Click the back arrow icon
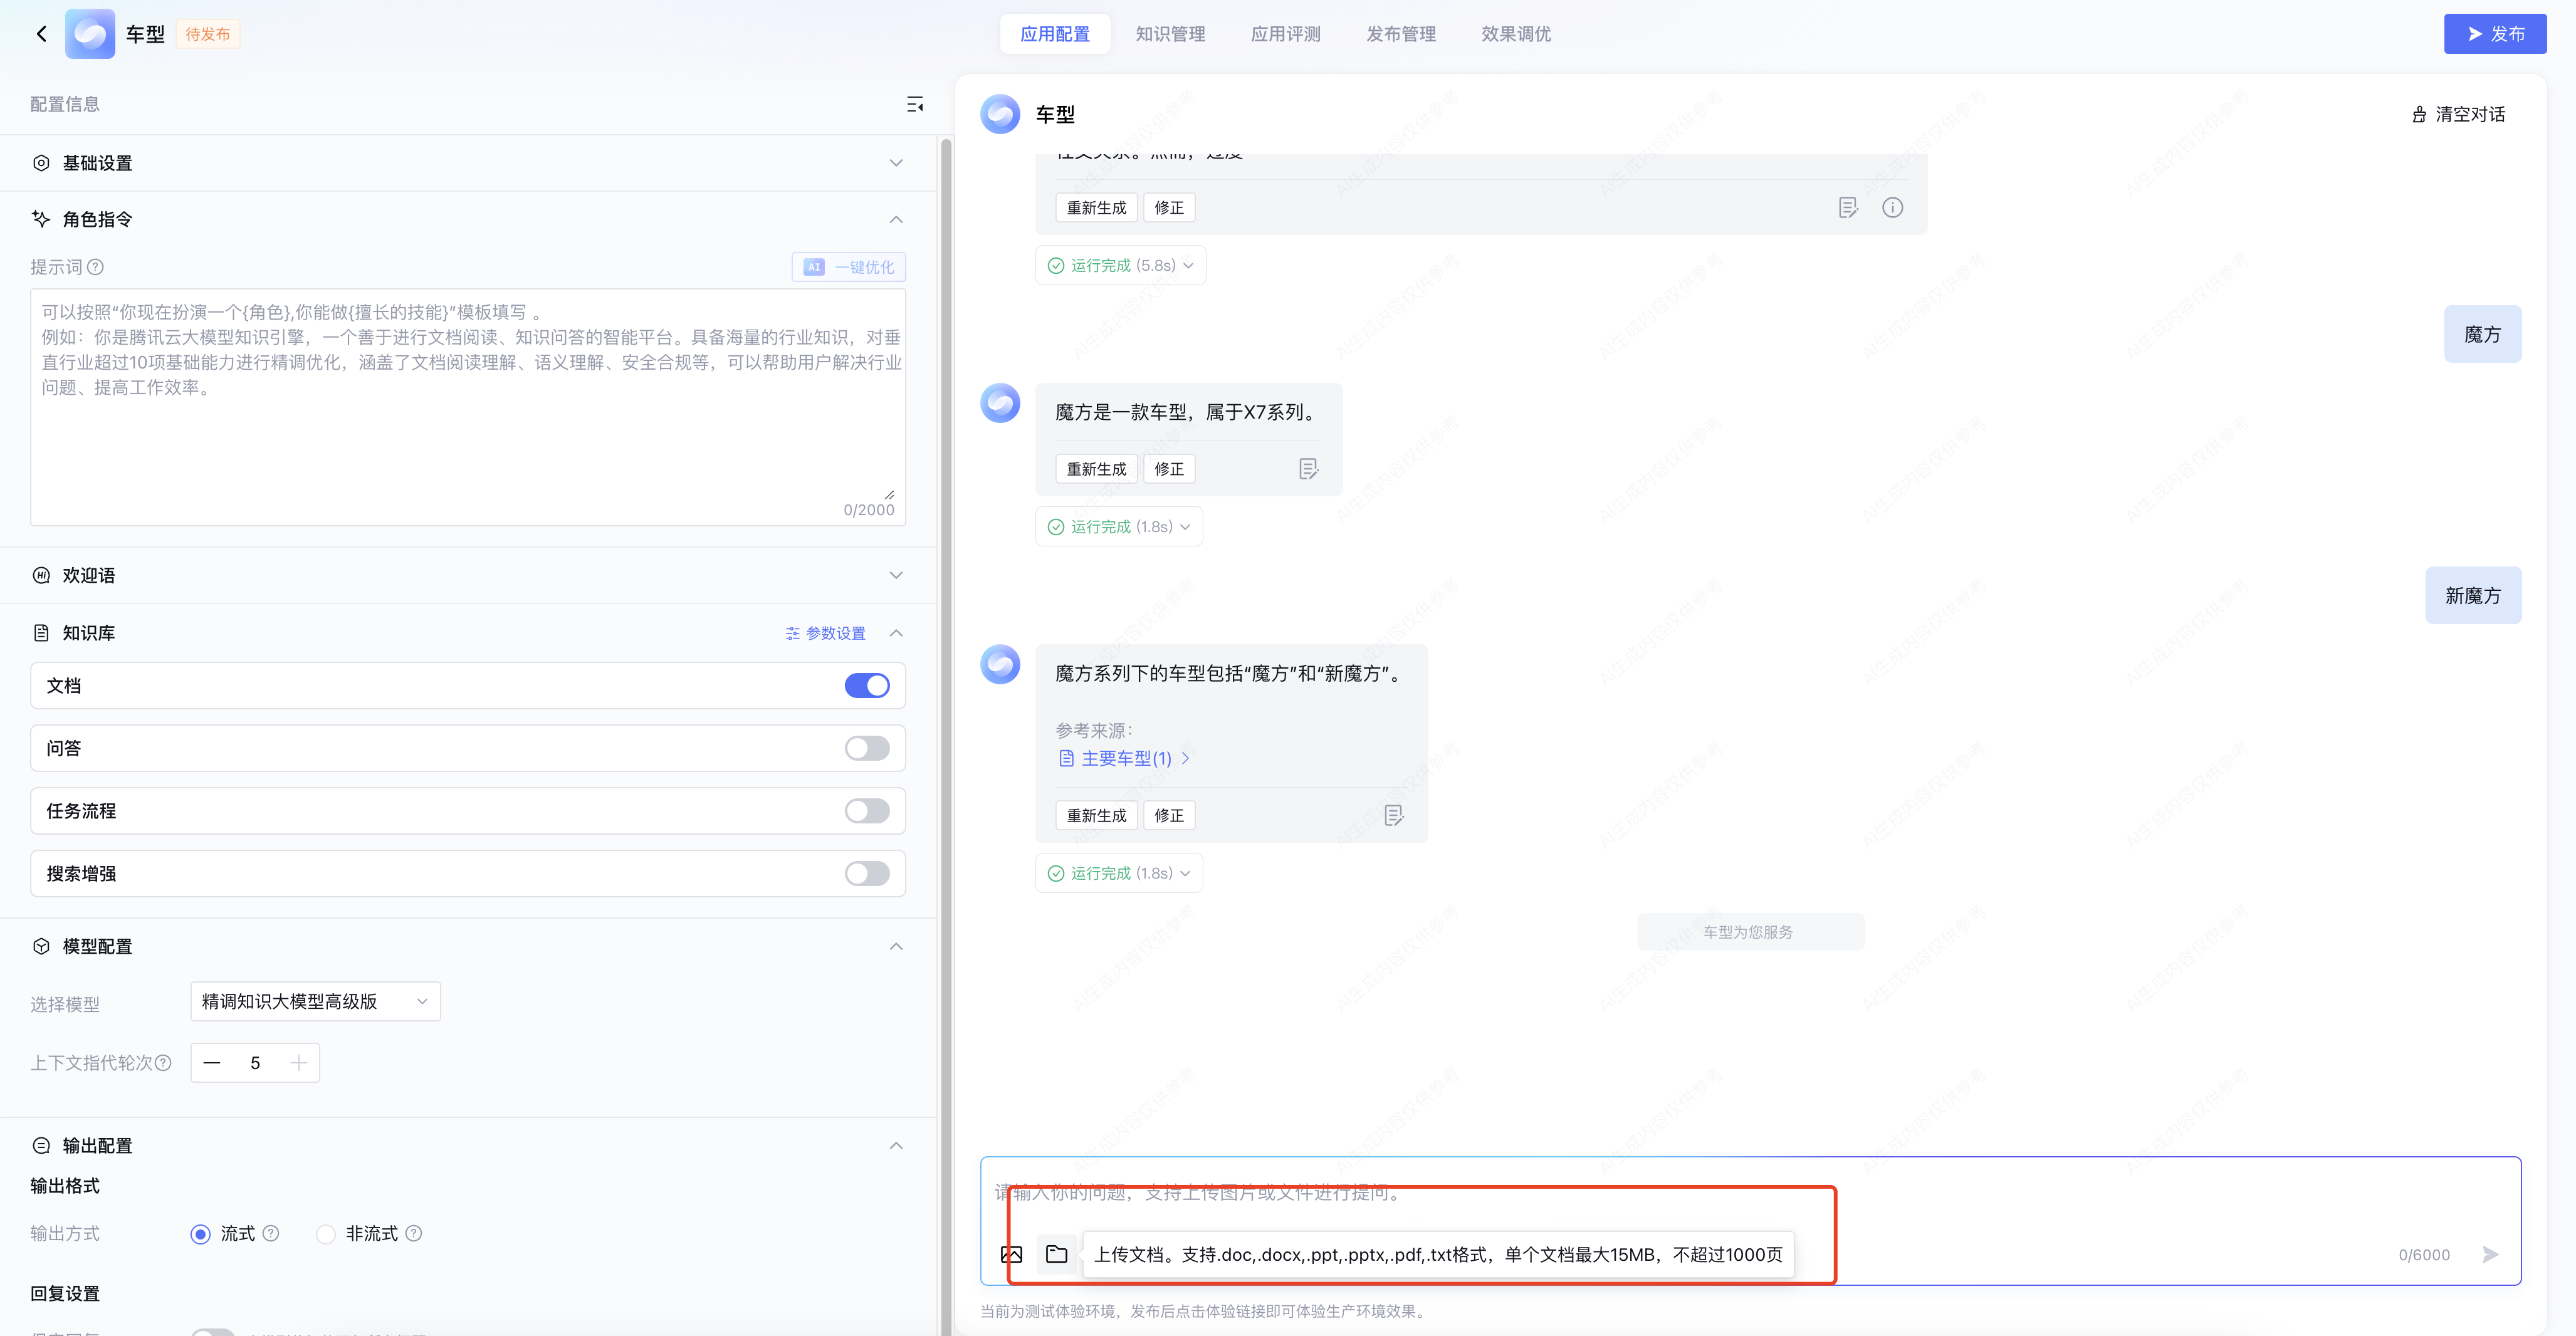The width and height of the screenshot is (2576, 1336). pyautogui.click(x=41, y=34)
